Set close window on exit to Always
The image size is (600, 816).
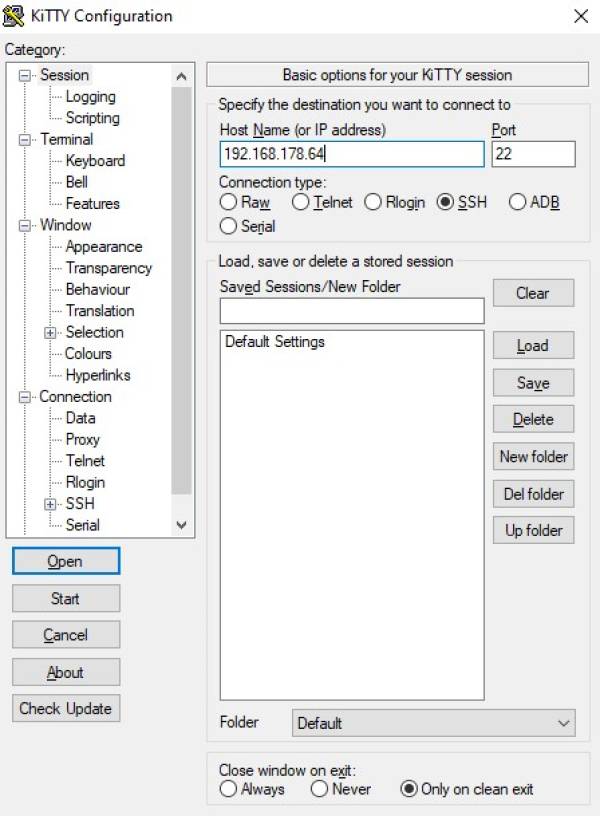[228, 789]
